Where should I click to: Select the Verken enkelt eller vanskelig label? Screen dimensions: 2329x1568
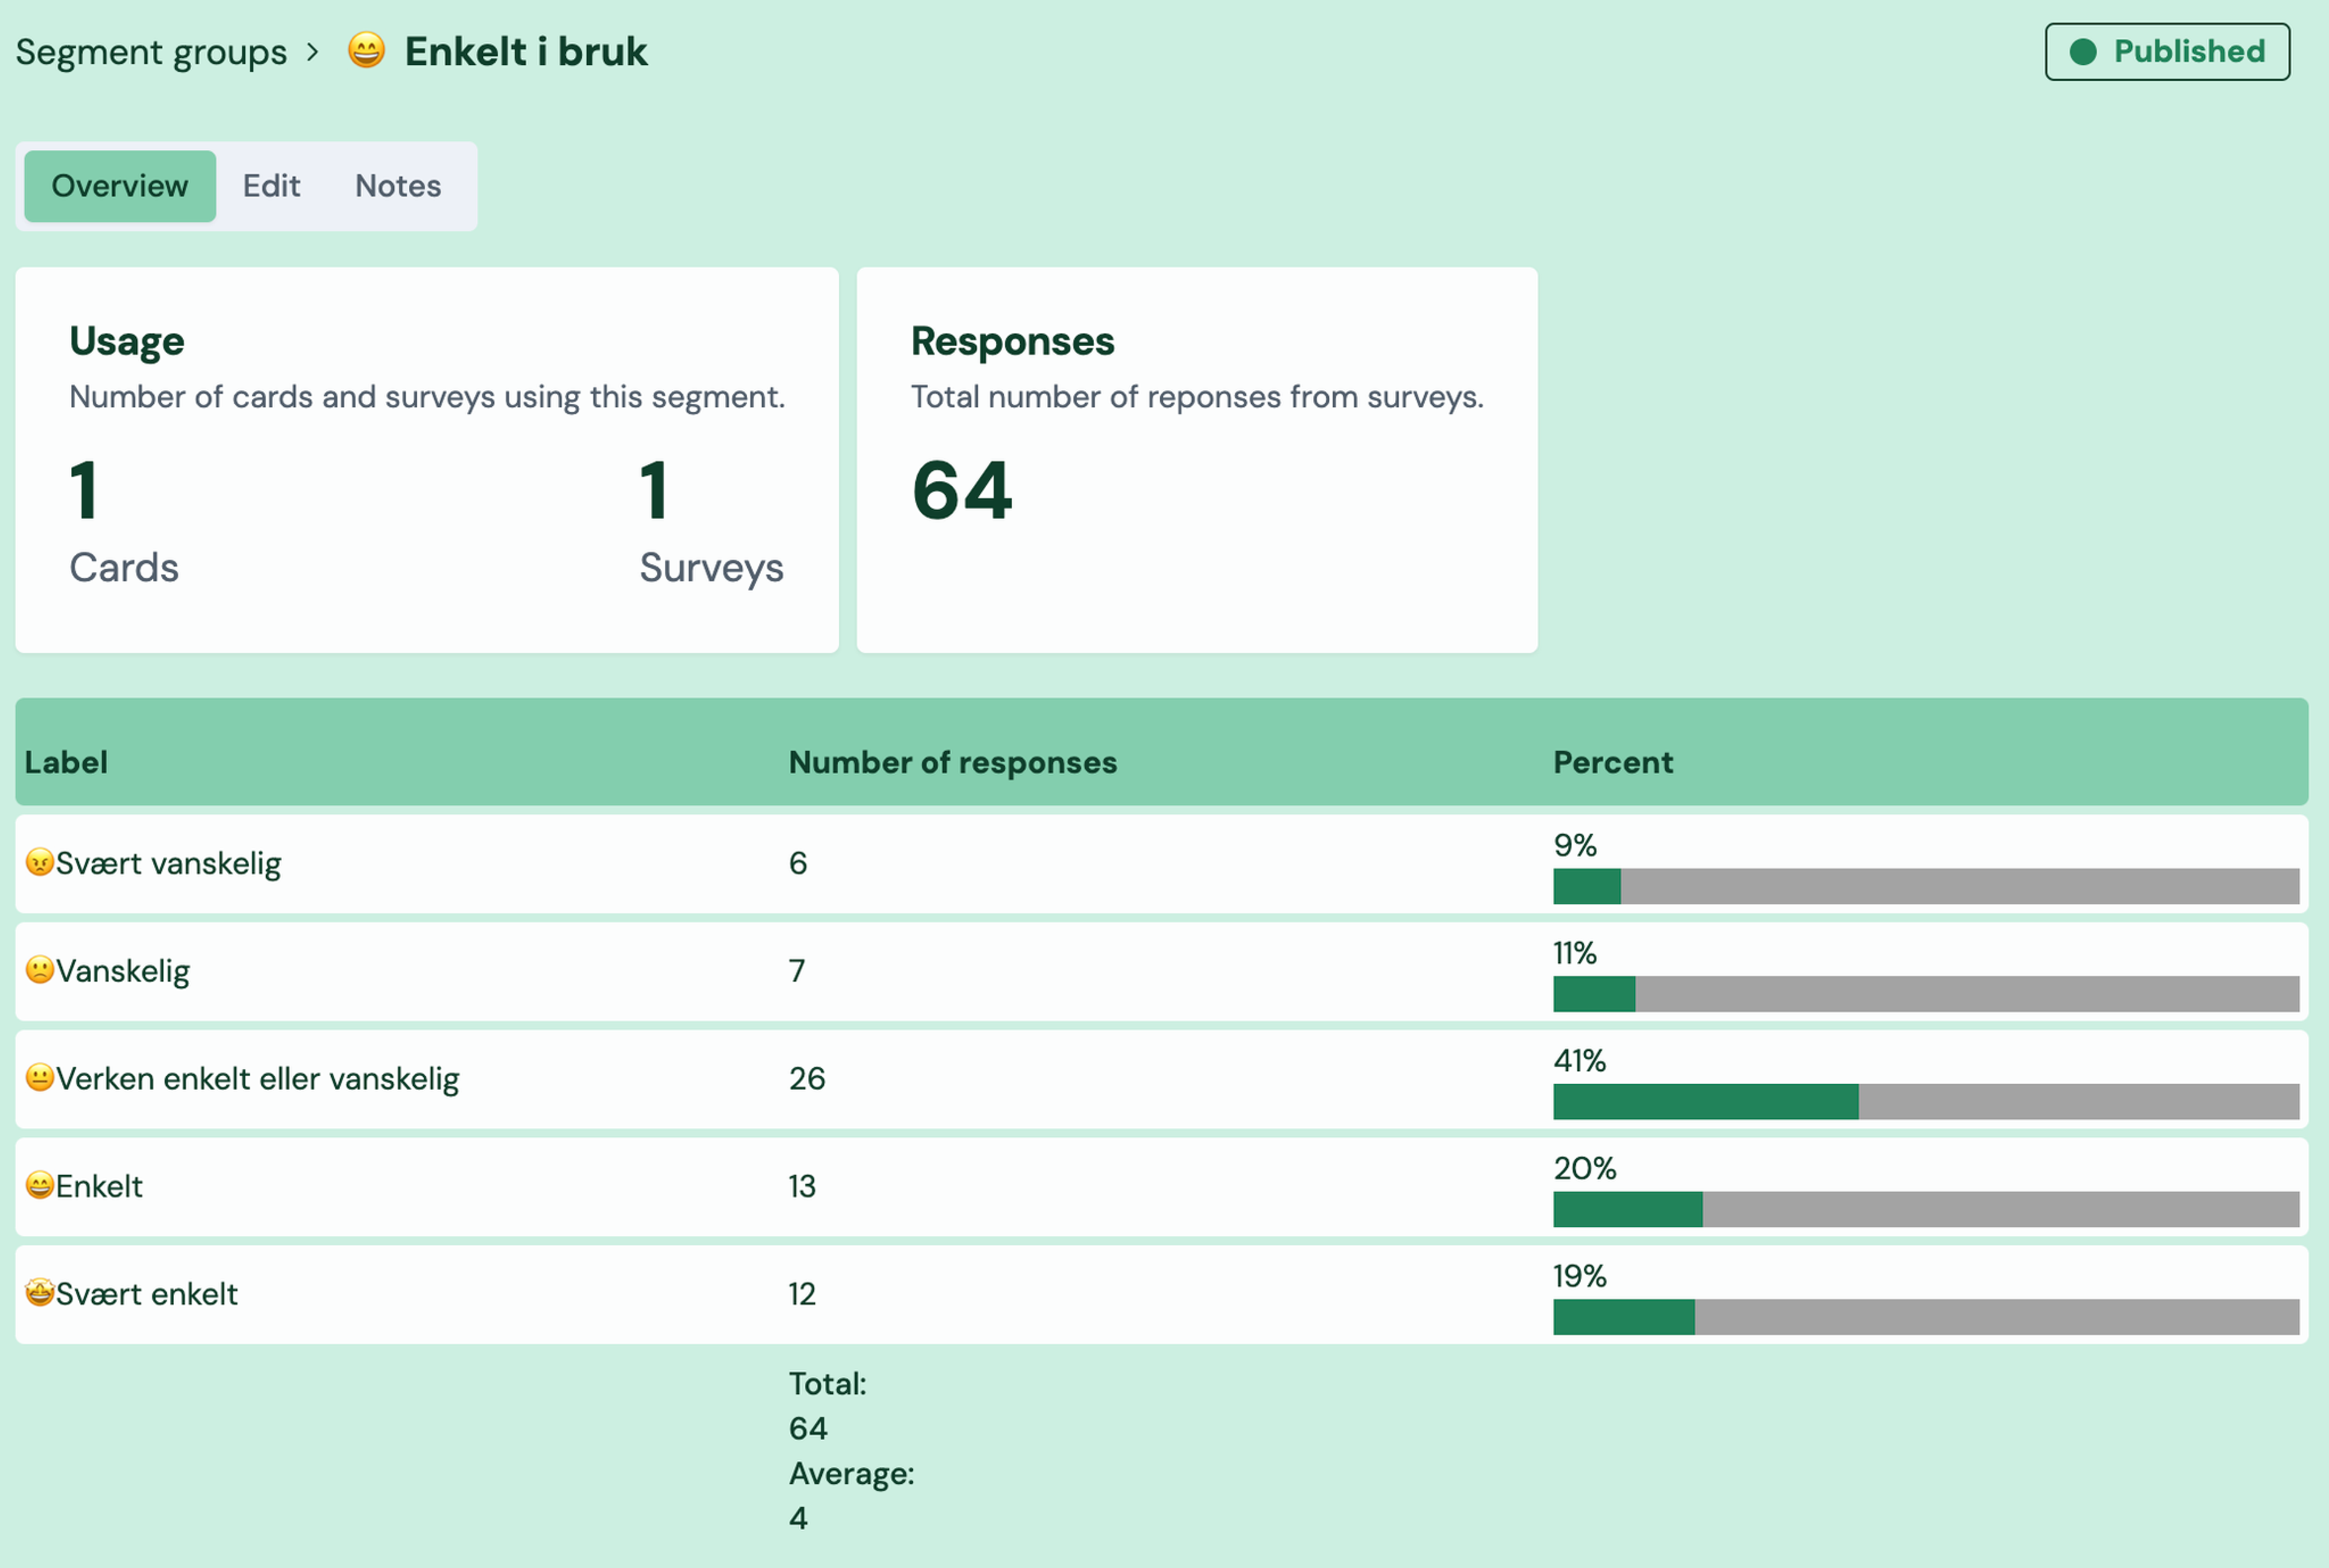coord(258,1079)
